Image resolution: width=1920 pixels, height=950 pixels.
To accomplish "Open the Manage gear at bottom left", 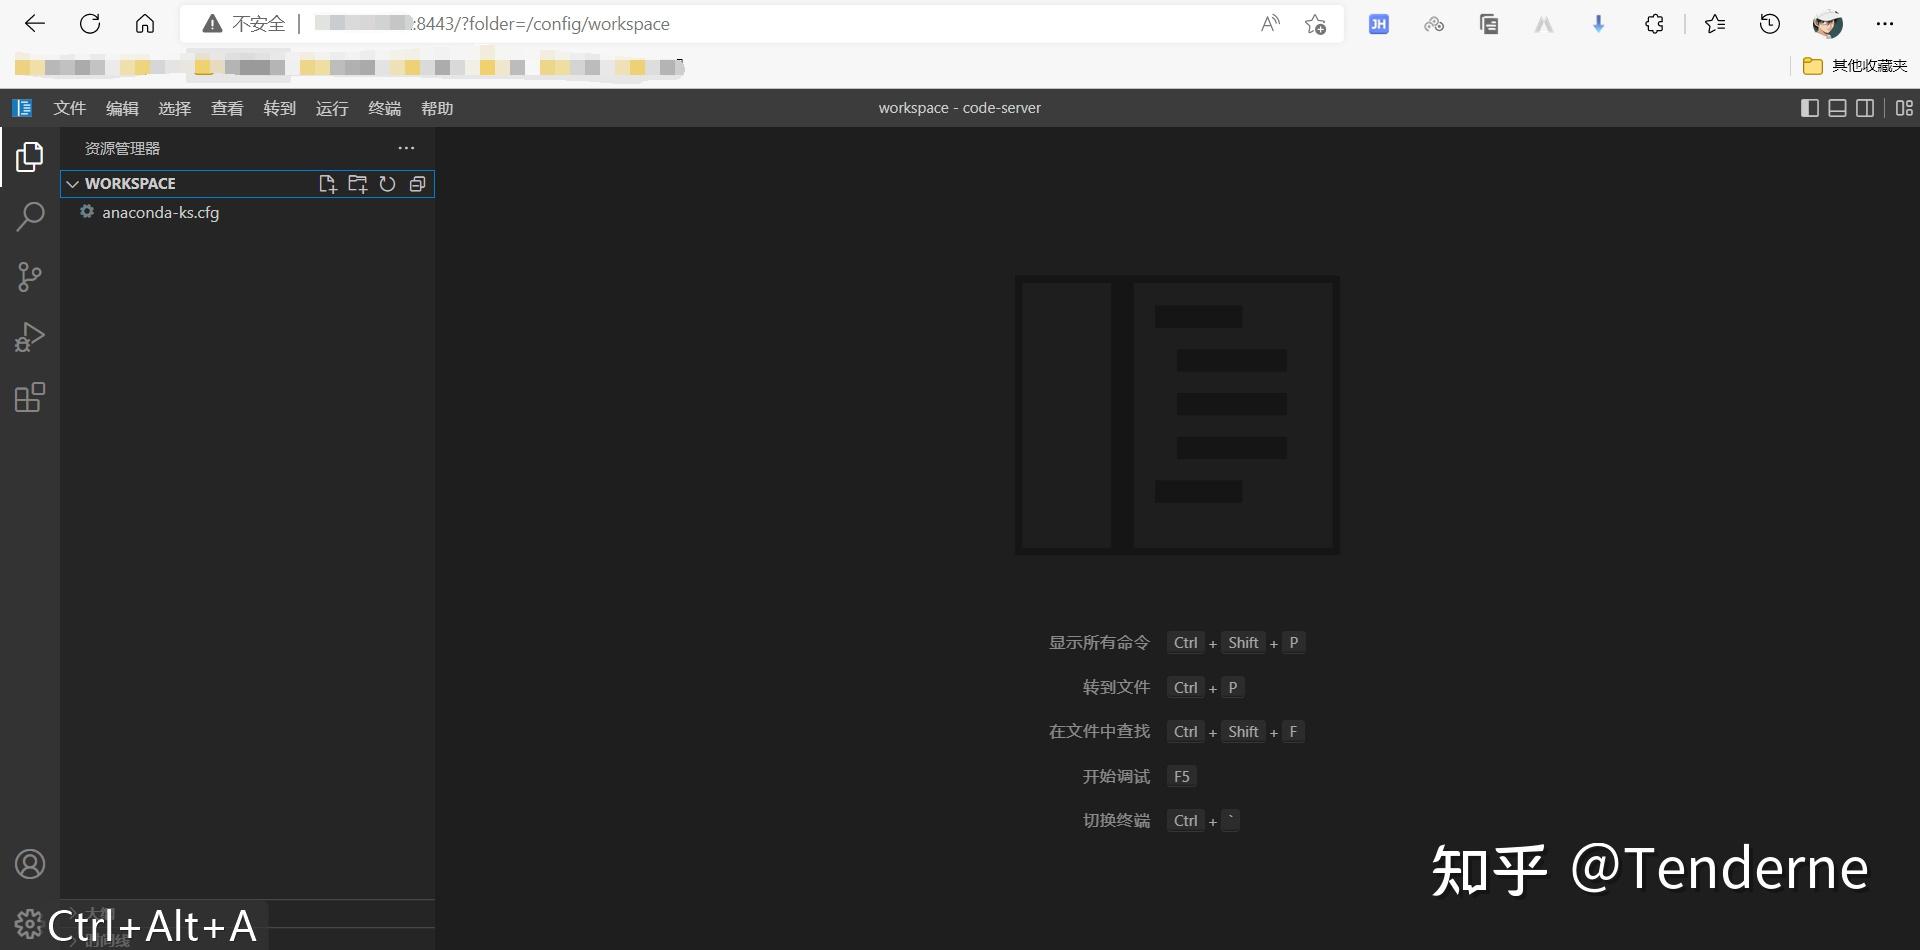I will click(27, 922).
